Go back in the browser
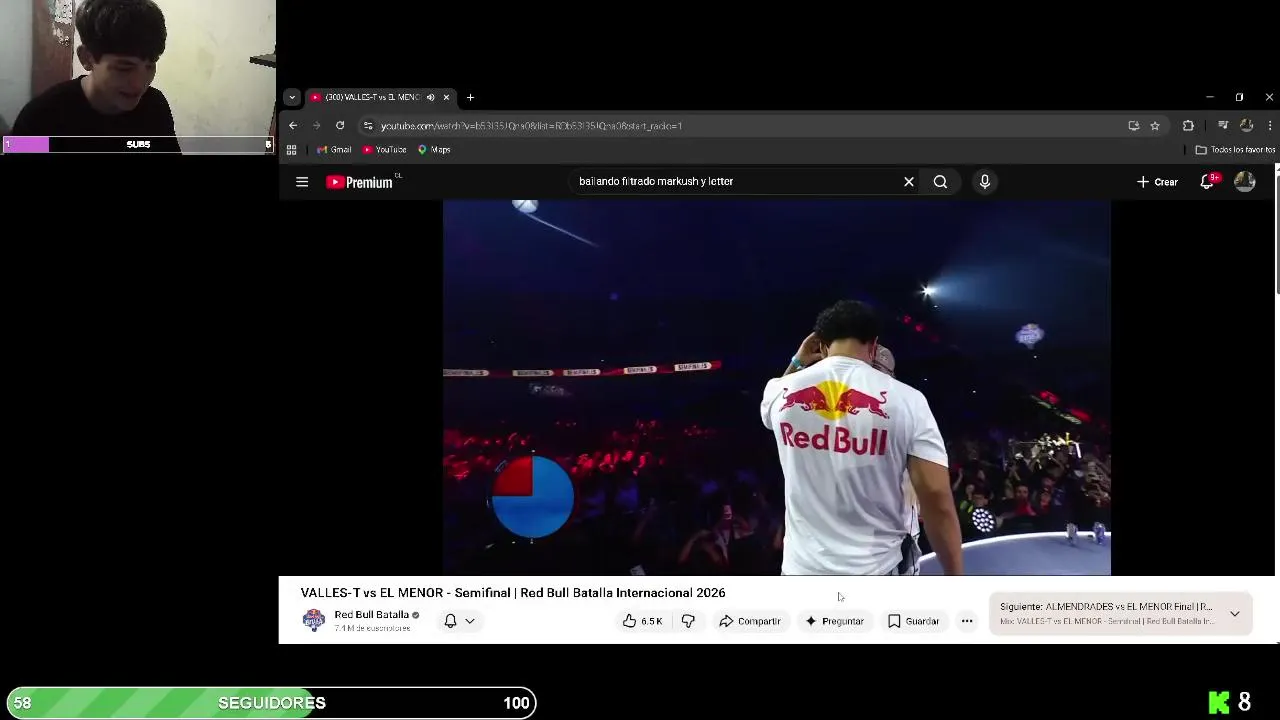The width and height of the screenshot is (1280, 720). point(293,126)
